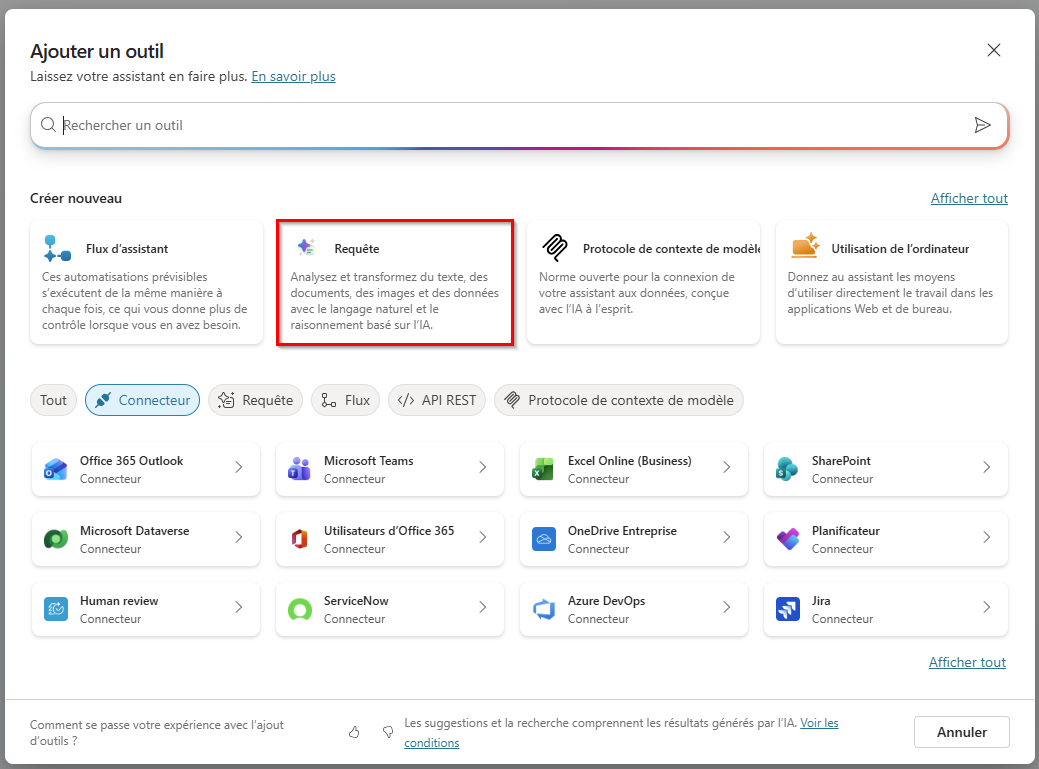Toggle the Tout filter chip
This screenshot has width=1039, height=769.
coord(53,400)
